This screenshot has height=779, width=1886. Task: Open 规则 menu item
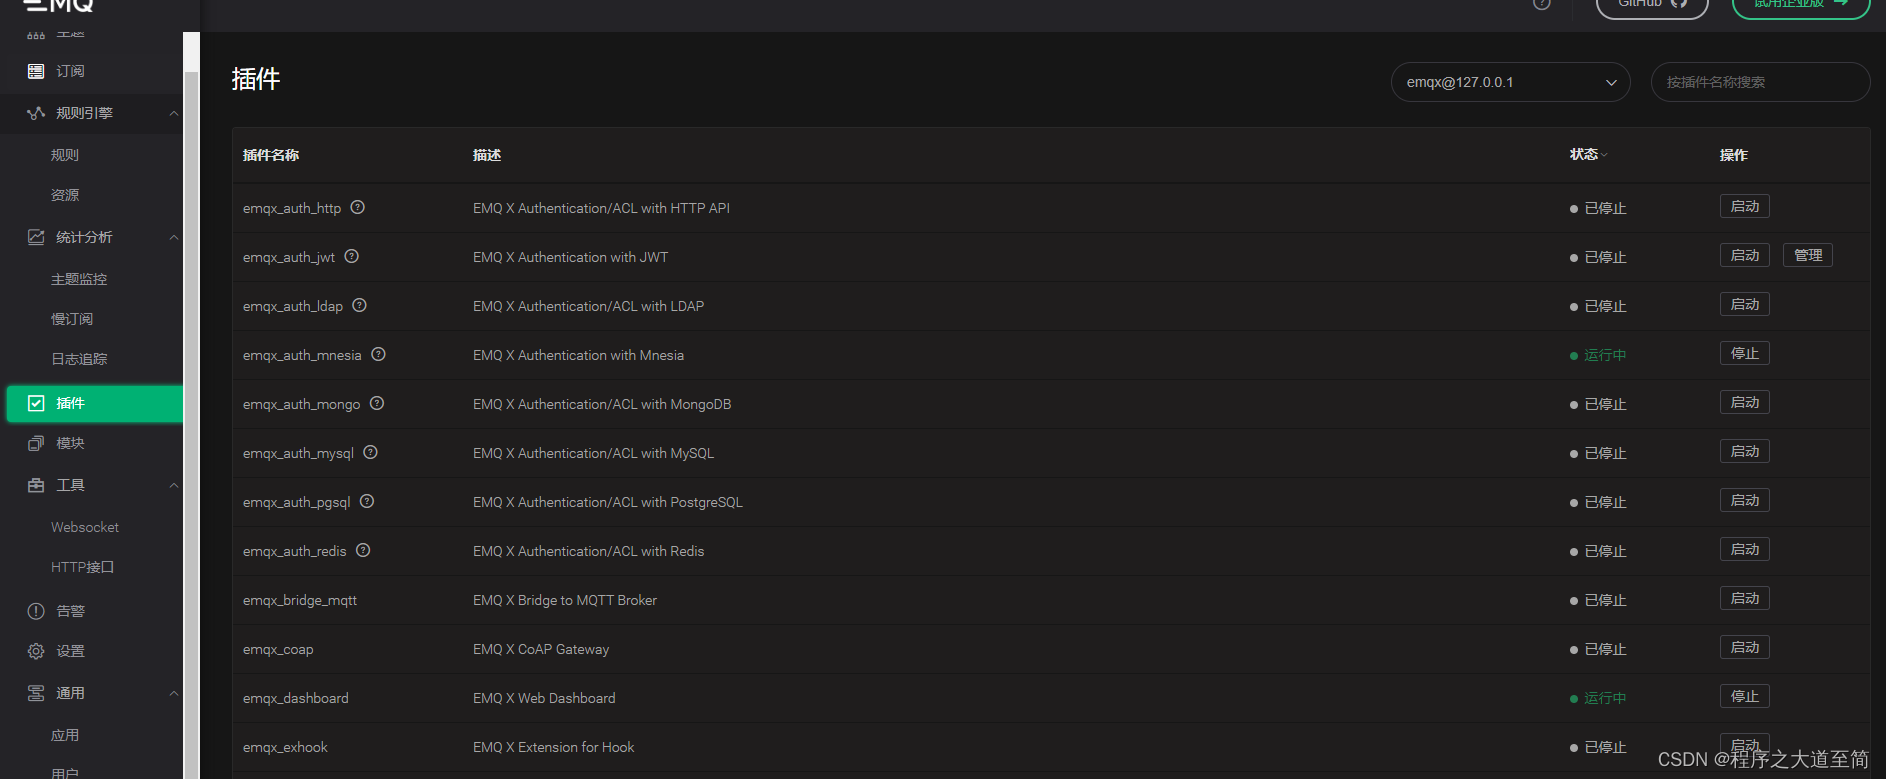coord(65,155)
